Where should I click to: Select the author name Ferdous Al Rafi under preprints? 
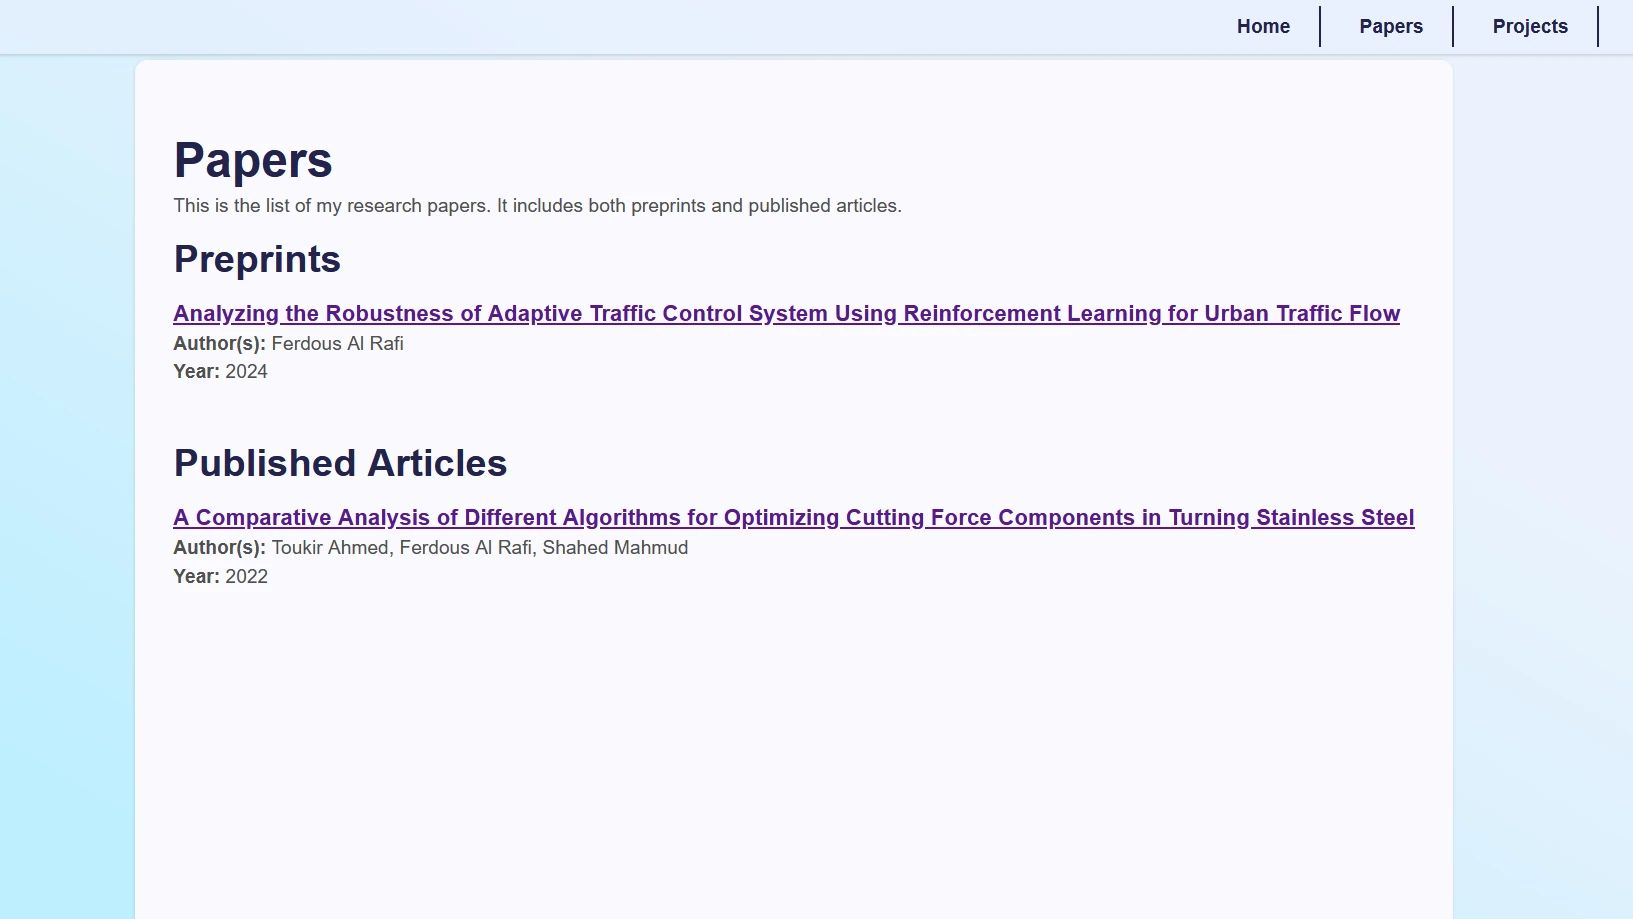pos(337,343)
